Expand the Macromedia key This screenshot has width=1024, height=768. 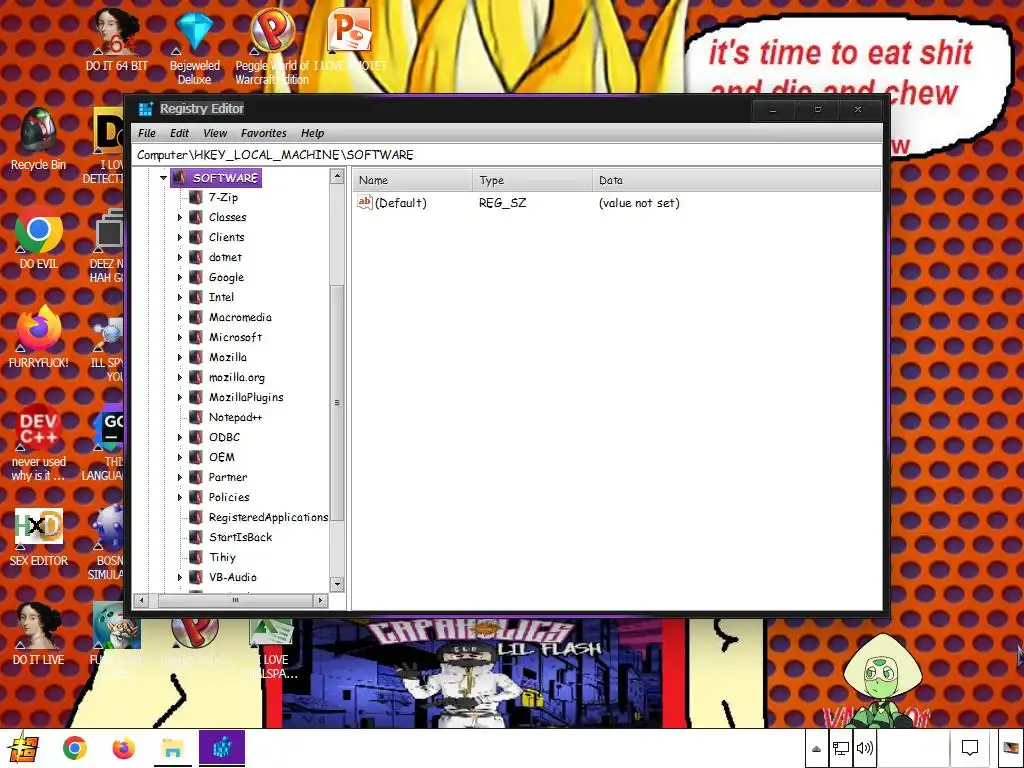click(180, 317)
